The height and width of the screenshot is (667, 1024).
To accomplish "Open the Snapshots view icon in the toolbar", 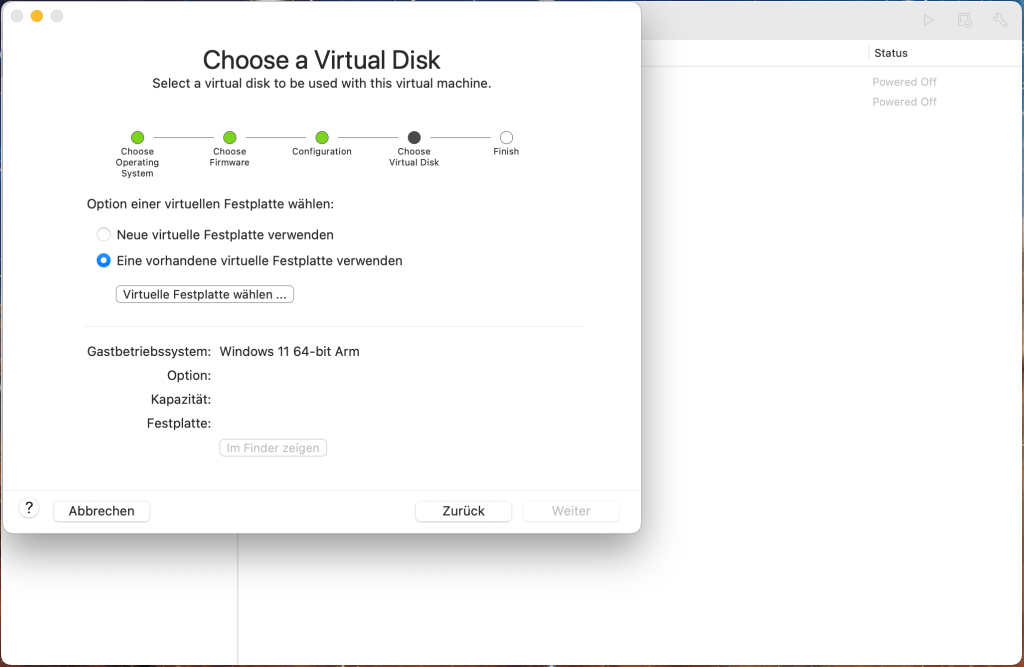I will (963, 19).
